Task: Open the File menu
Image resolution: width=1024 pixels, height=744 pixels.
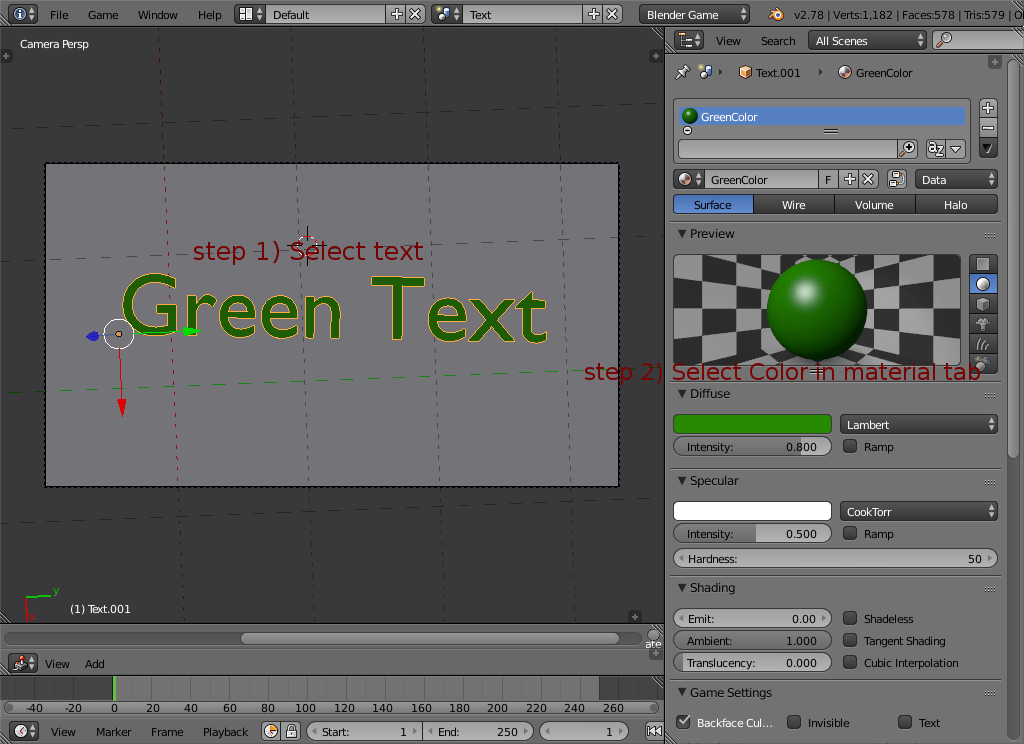Action: coord(59,14)
